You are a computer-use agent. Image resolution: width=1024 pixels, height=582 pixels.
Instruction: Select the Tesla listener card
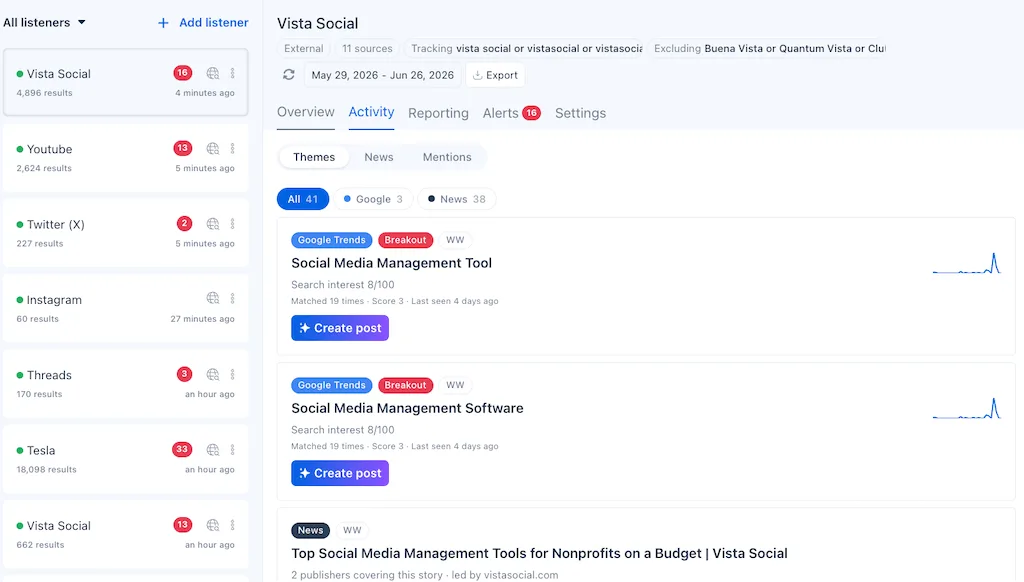coord(125,459)
